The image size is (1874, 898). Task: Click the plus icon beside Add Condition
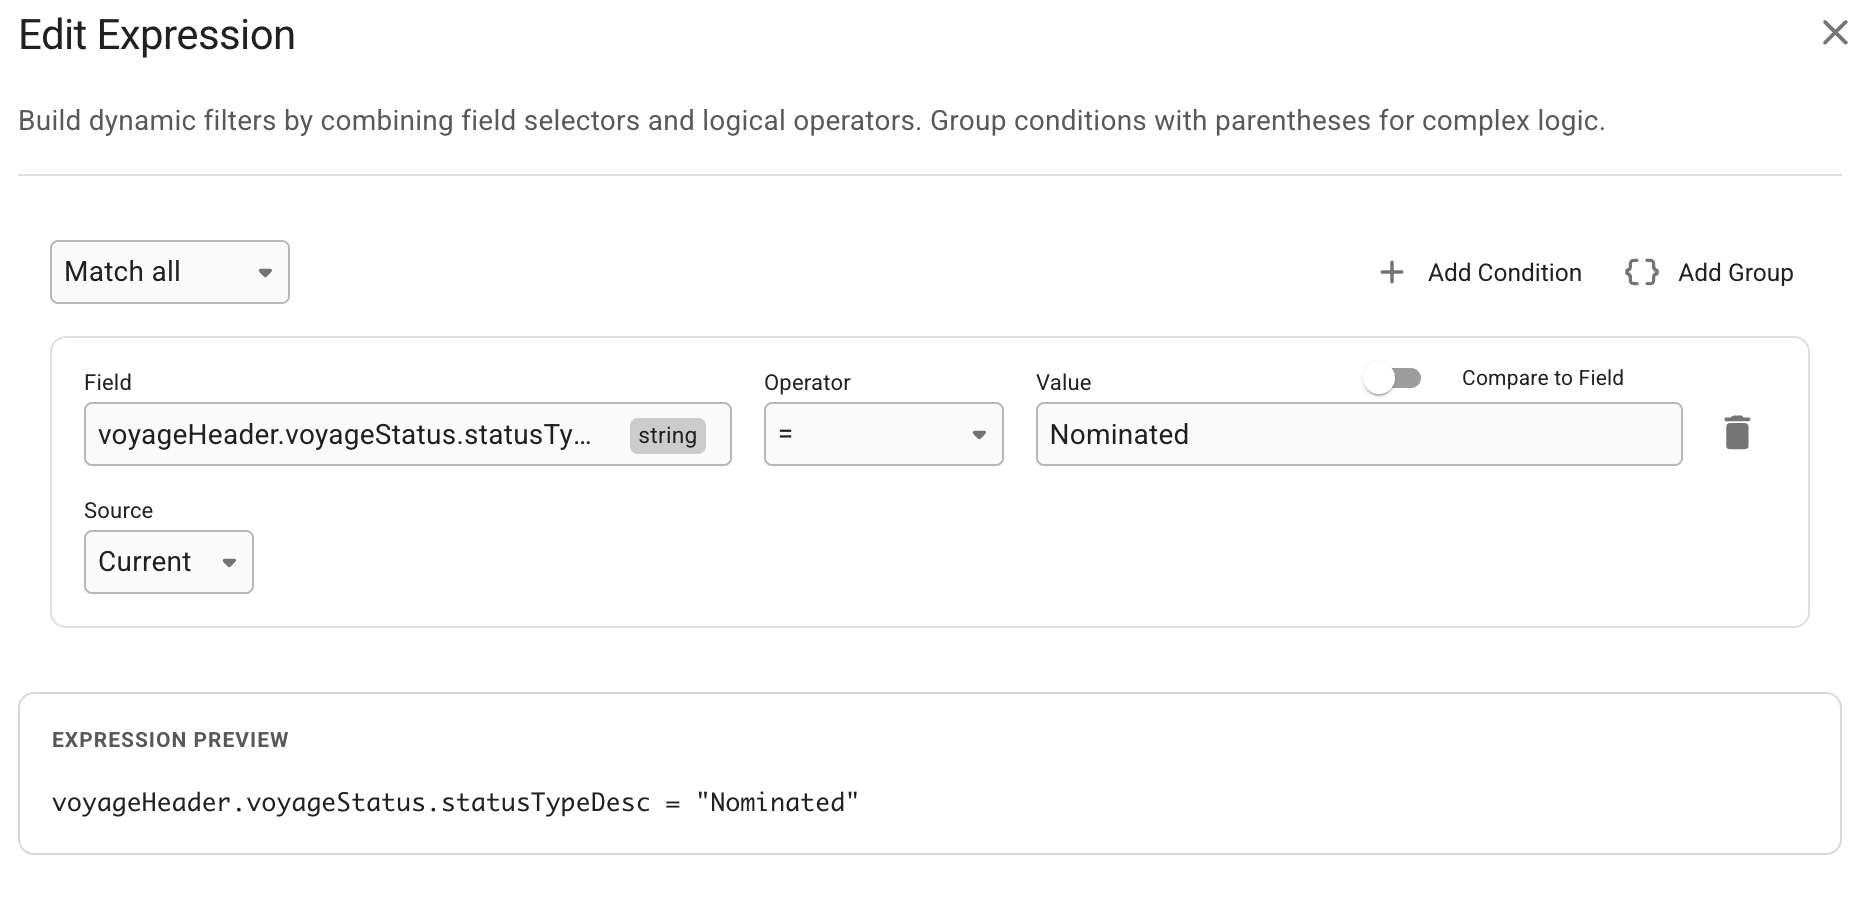pyautogui.click(x=1391, y=272)
